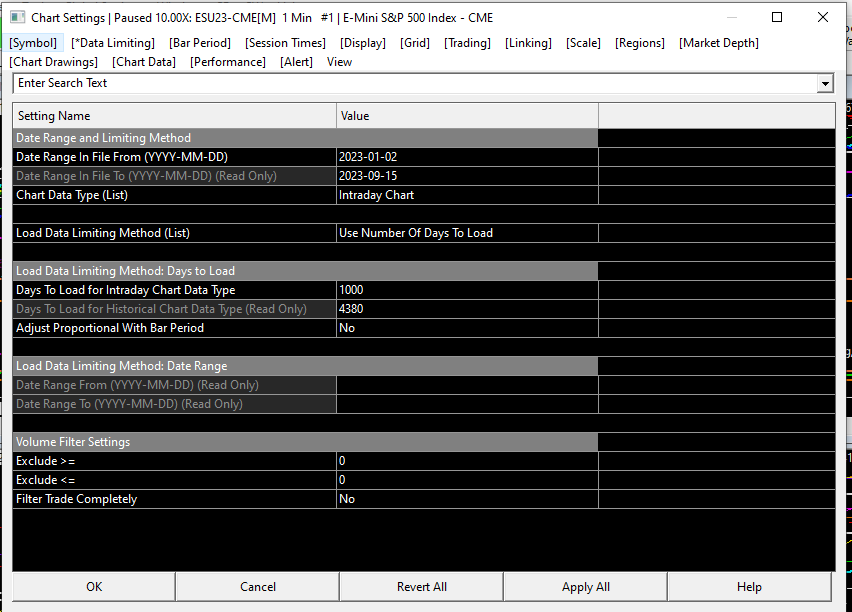Click the Chart Settings window icon
The image size is (852, 612).
(x=17, y=17)
